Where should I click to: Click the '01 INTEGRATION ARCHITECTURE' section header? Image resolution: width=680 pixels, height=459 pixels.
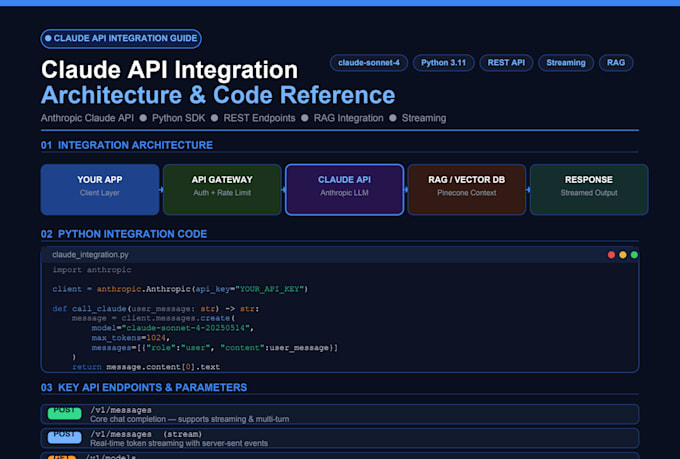click(x=127, y=145)
